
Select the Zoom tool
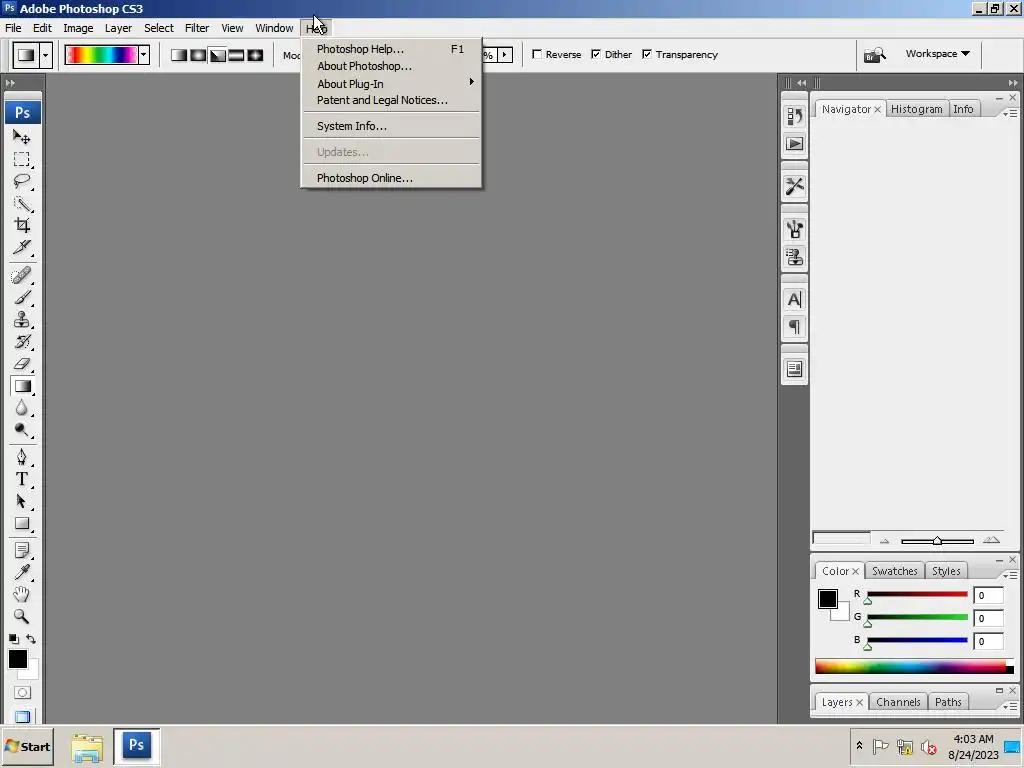click(22, 616)
